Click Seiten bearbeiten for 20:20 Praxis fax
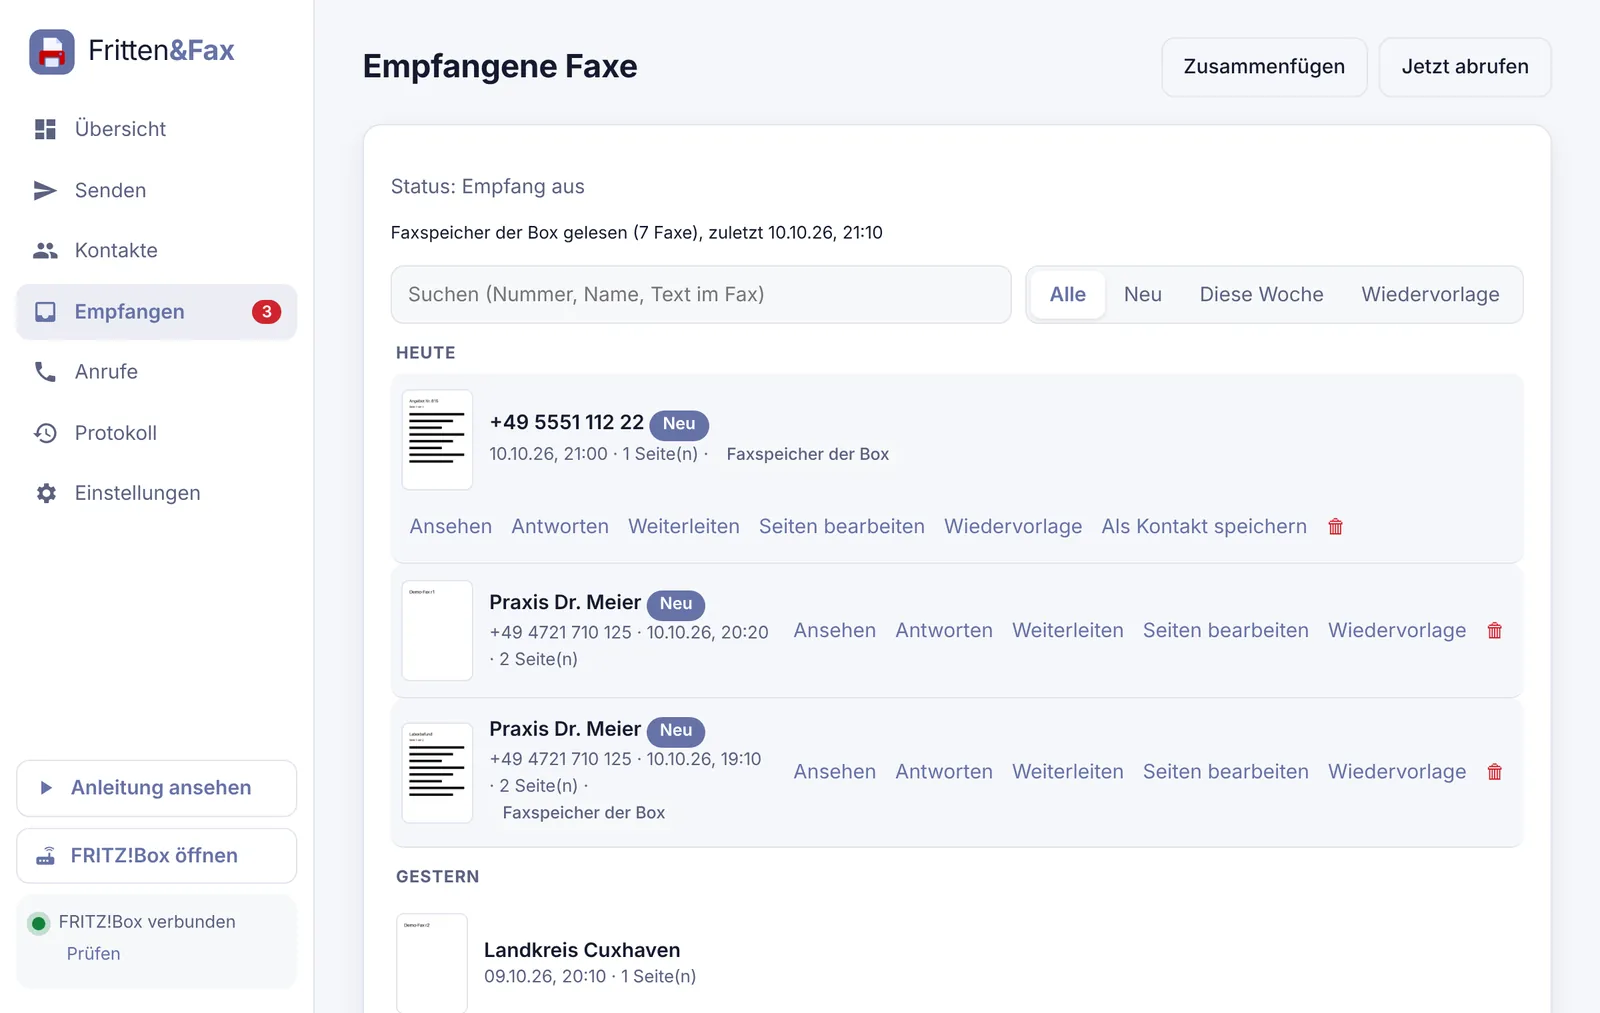 (x=1226, y=631)
